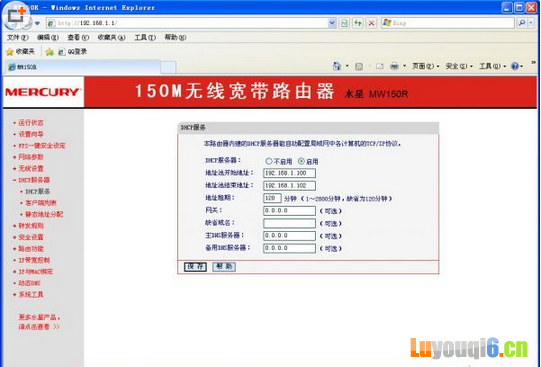Click the 保存 save button
Screen dimensions: 541x367
[195, 267]
